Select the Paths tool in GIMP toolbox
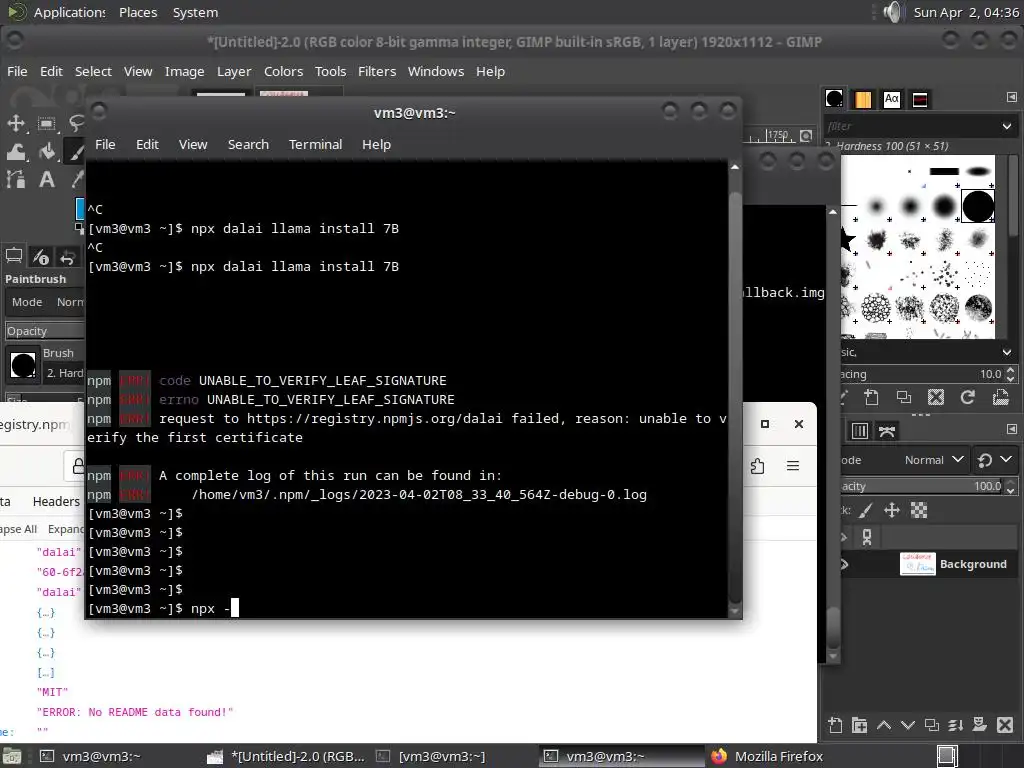 (16, 180)
